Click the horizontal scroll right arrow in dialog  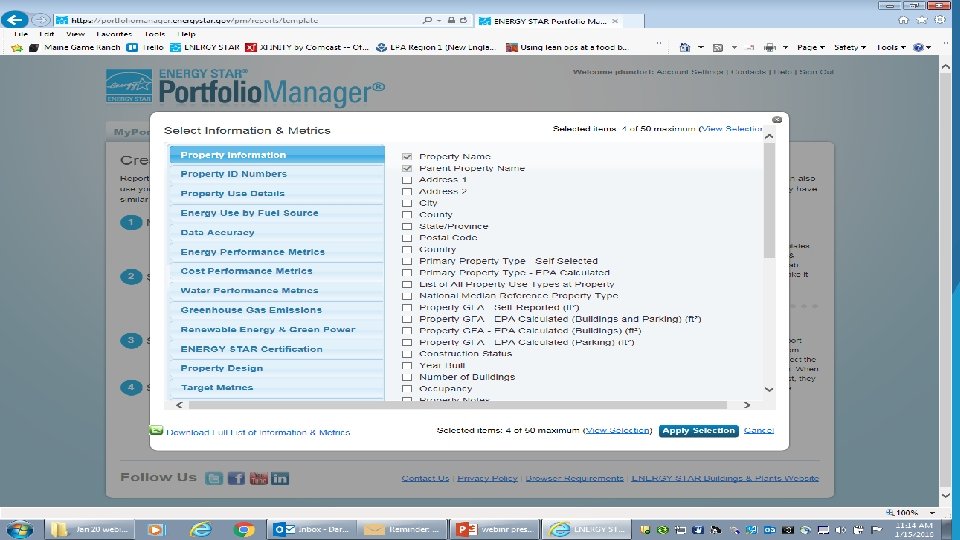pos(746,405)
